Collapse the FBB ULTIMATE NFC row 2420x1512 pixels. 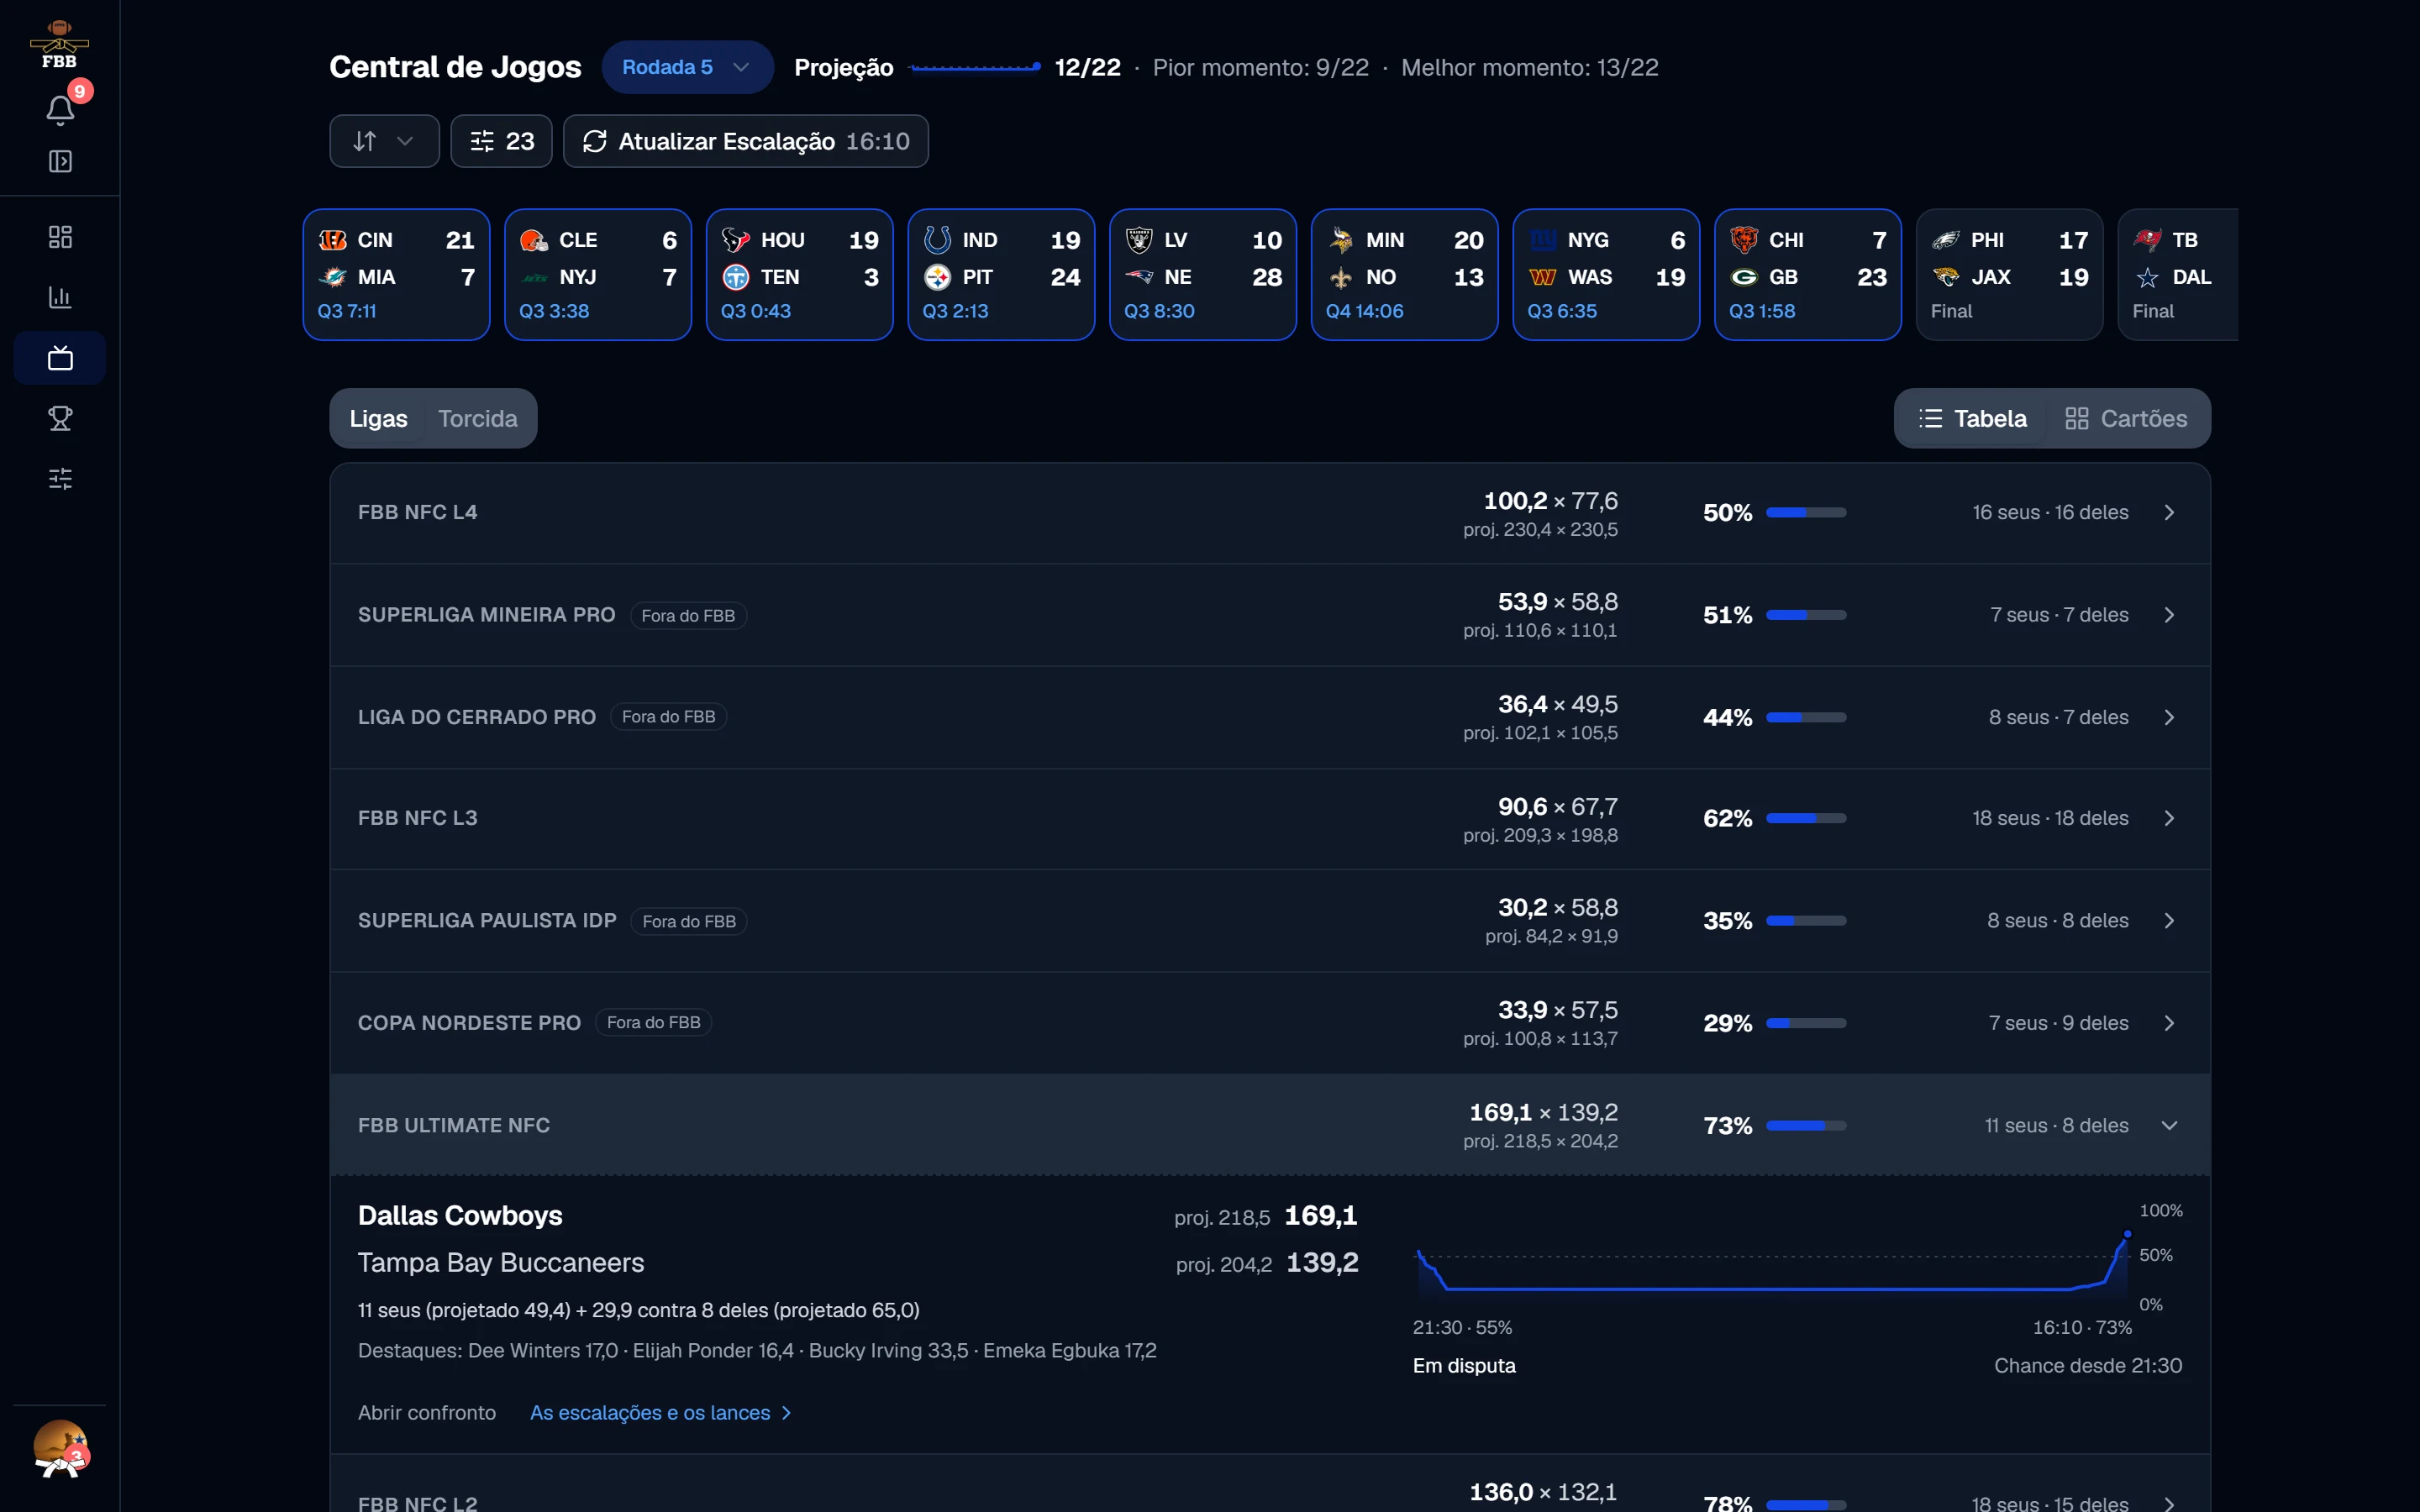[1270, 1125]
